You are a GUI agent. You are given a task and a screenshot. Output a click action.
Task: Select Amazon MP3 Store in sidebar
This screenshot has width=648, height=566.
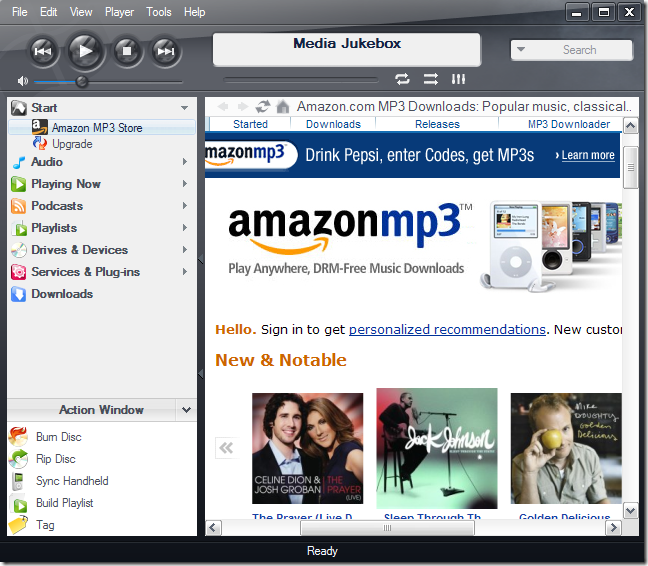[102, 128]
